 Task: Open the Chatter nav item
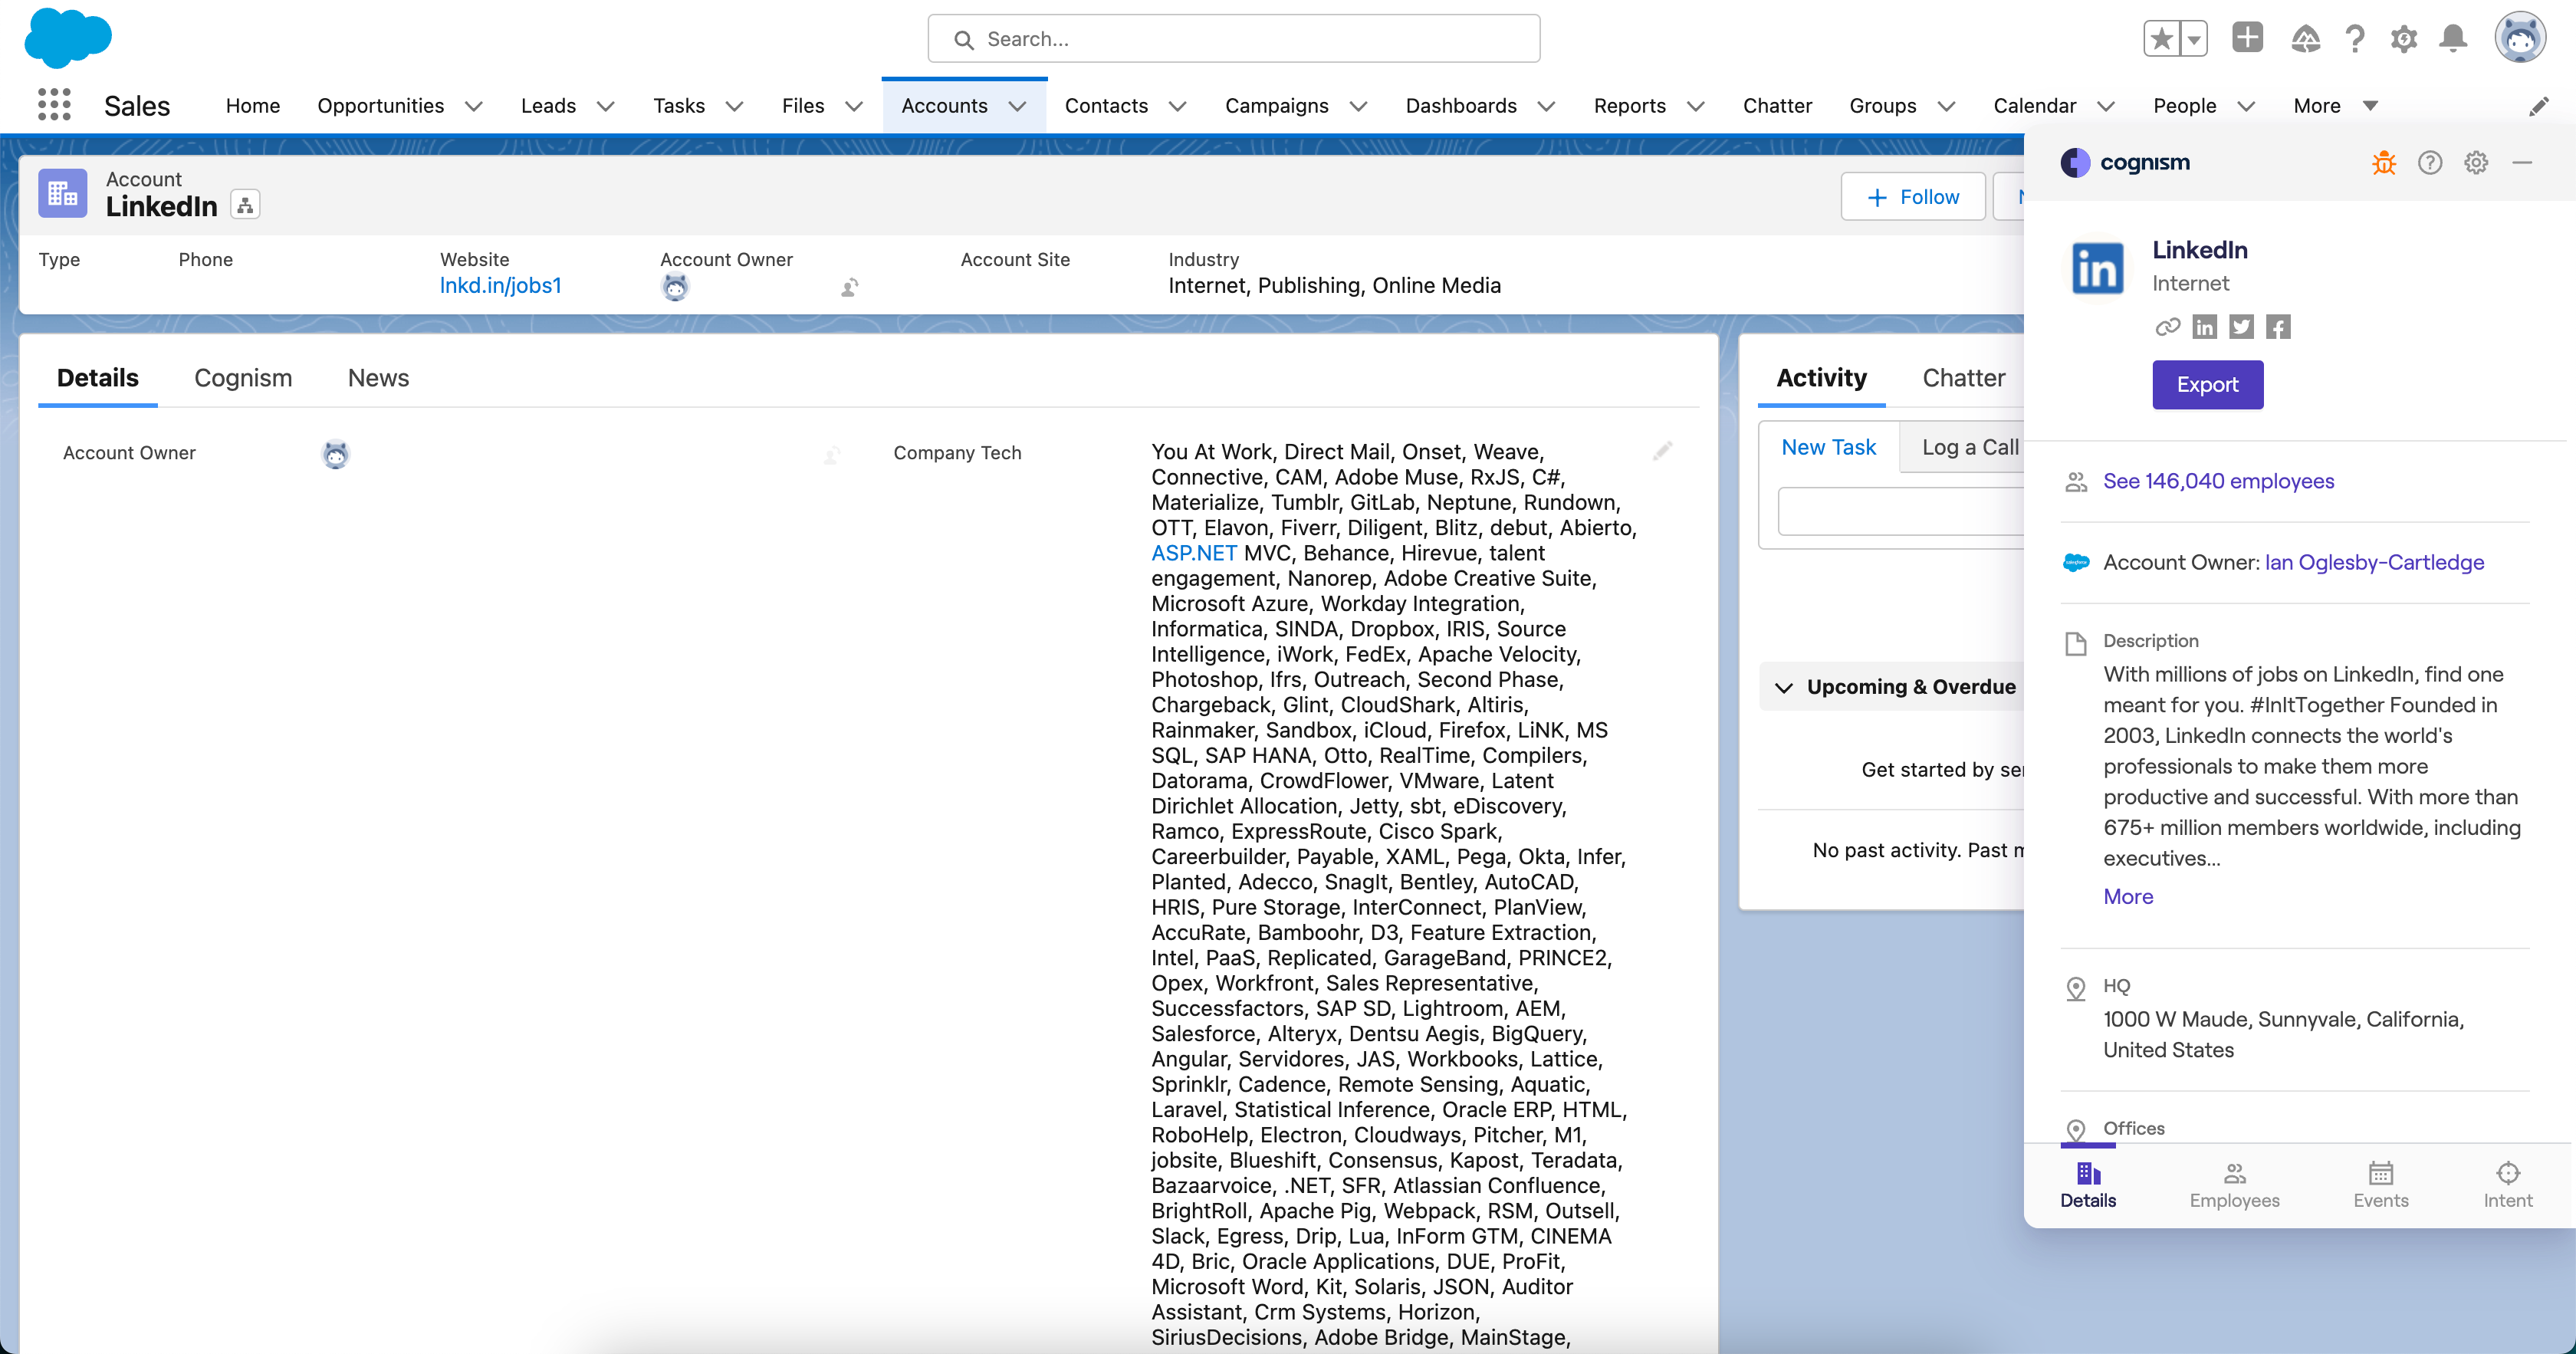(x=1777, y=106)
